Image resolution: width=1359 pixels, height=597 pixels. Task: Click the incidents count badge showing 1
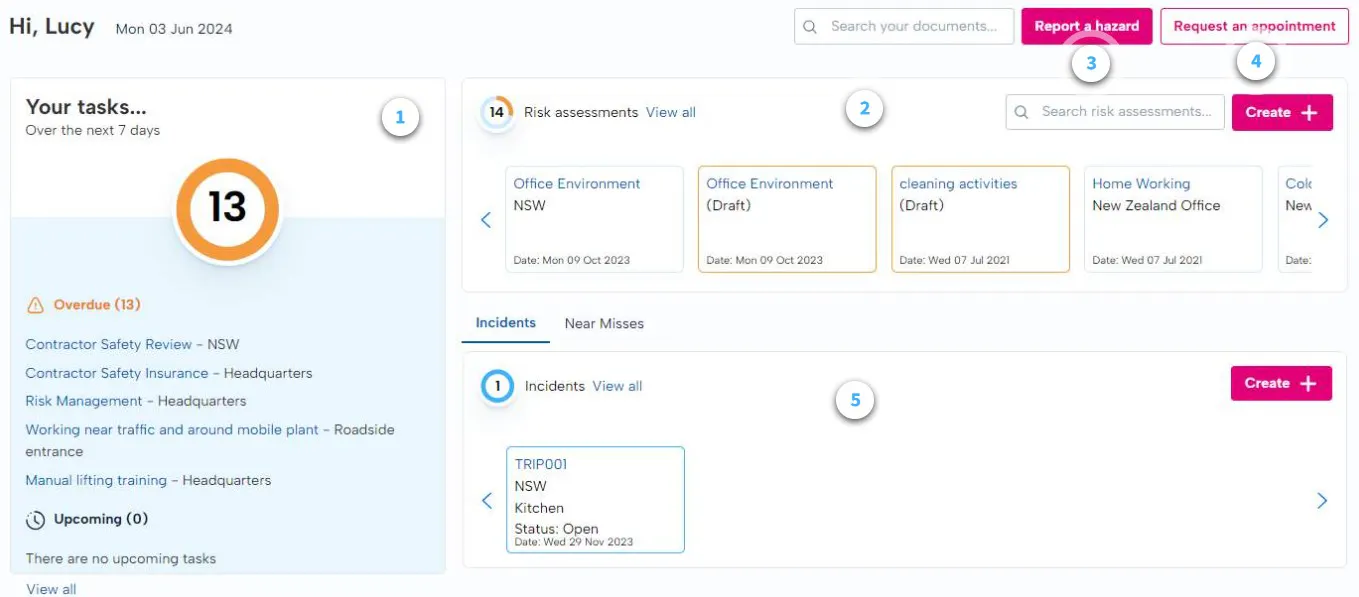(x=497, y=386)
